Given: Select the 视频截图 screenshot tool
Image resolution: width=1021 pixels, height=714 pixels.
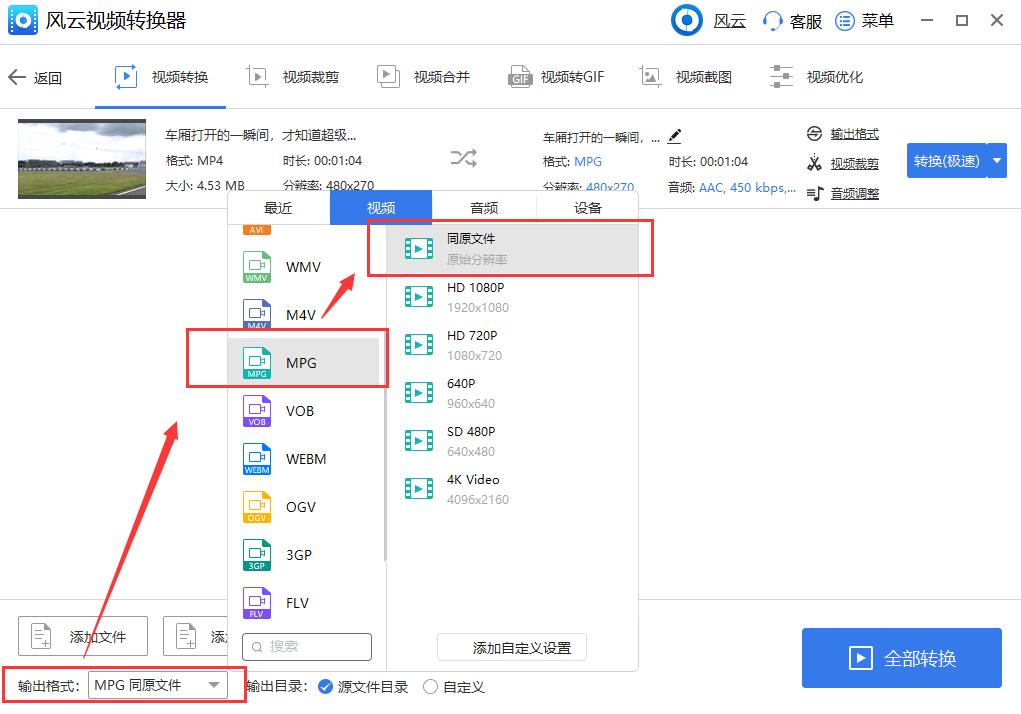Looking at the screenshot, I should [687, 76].
